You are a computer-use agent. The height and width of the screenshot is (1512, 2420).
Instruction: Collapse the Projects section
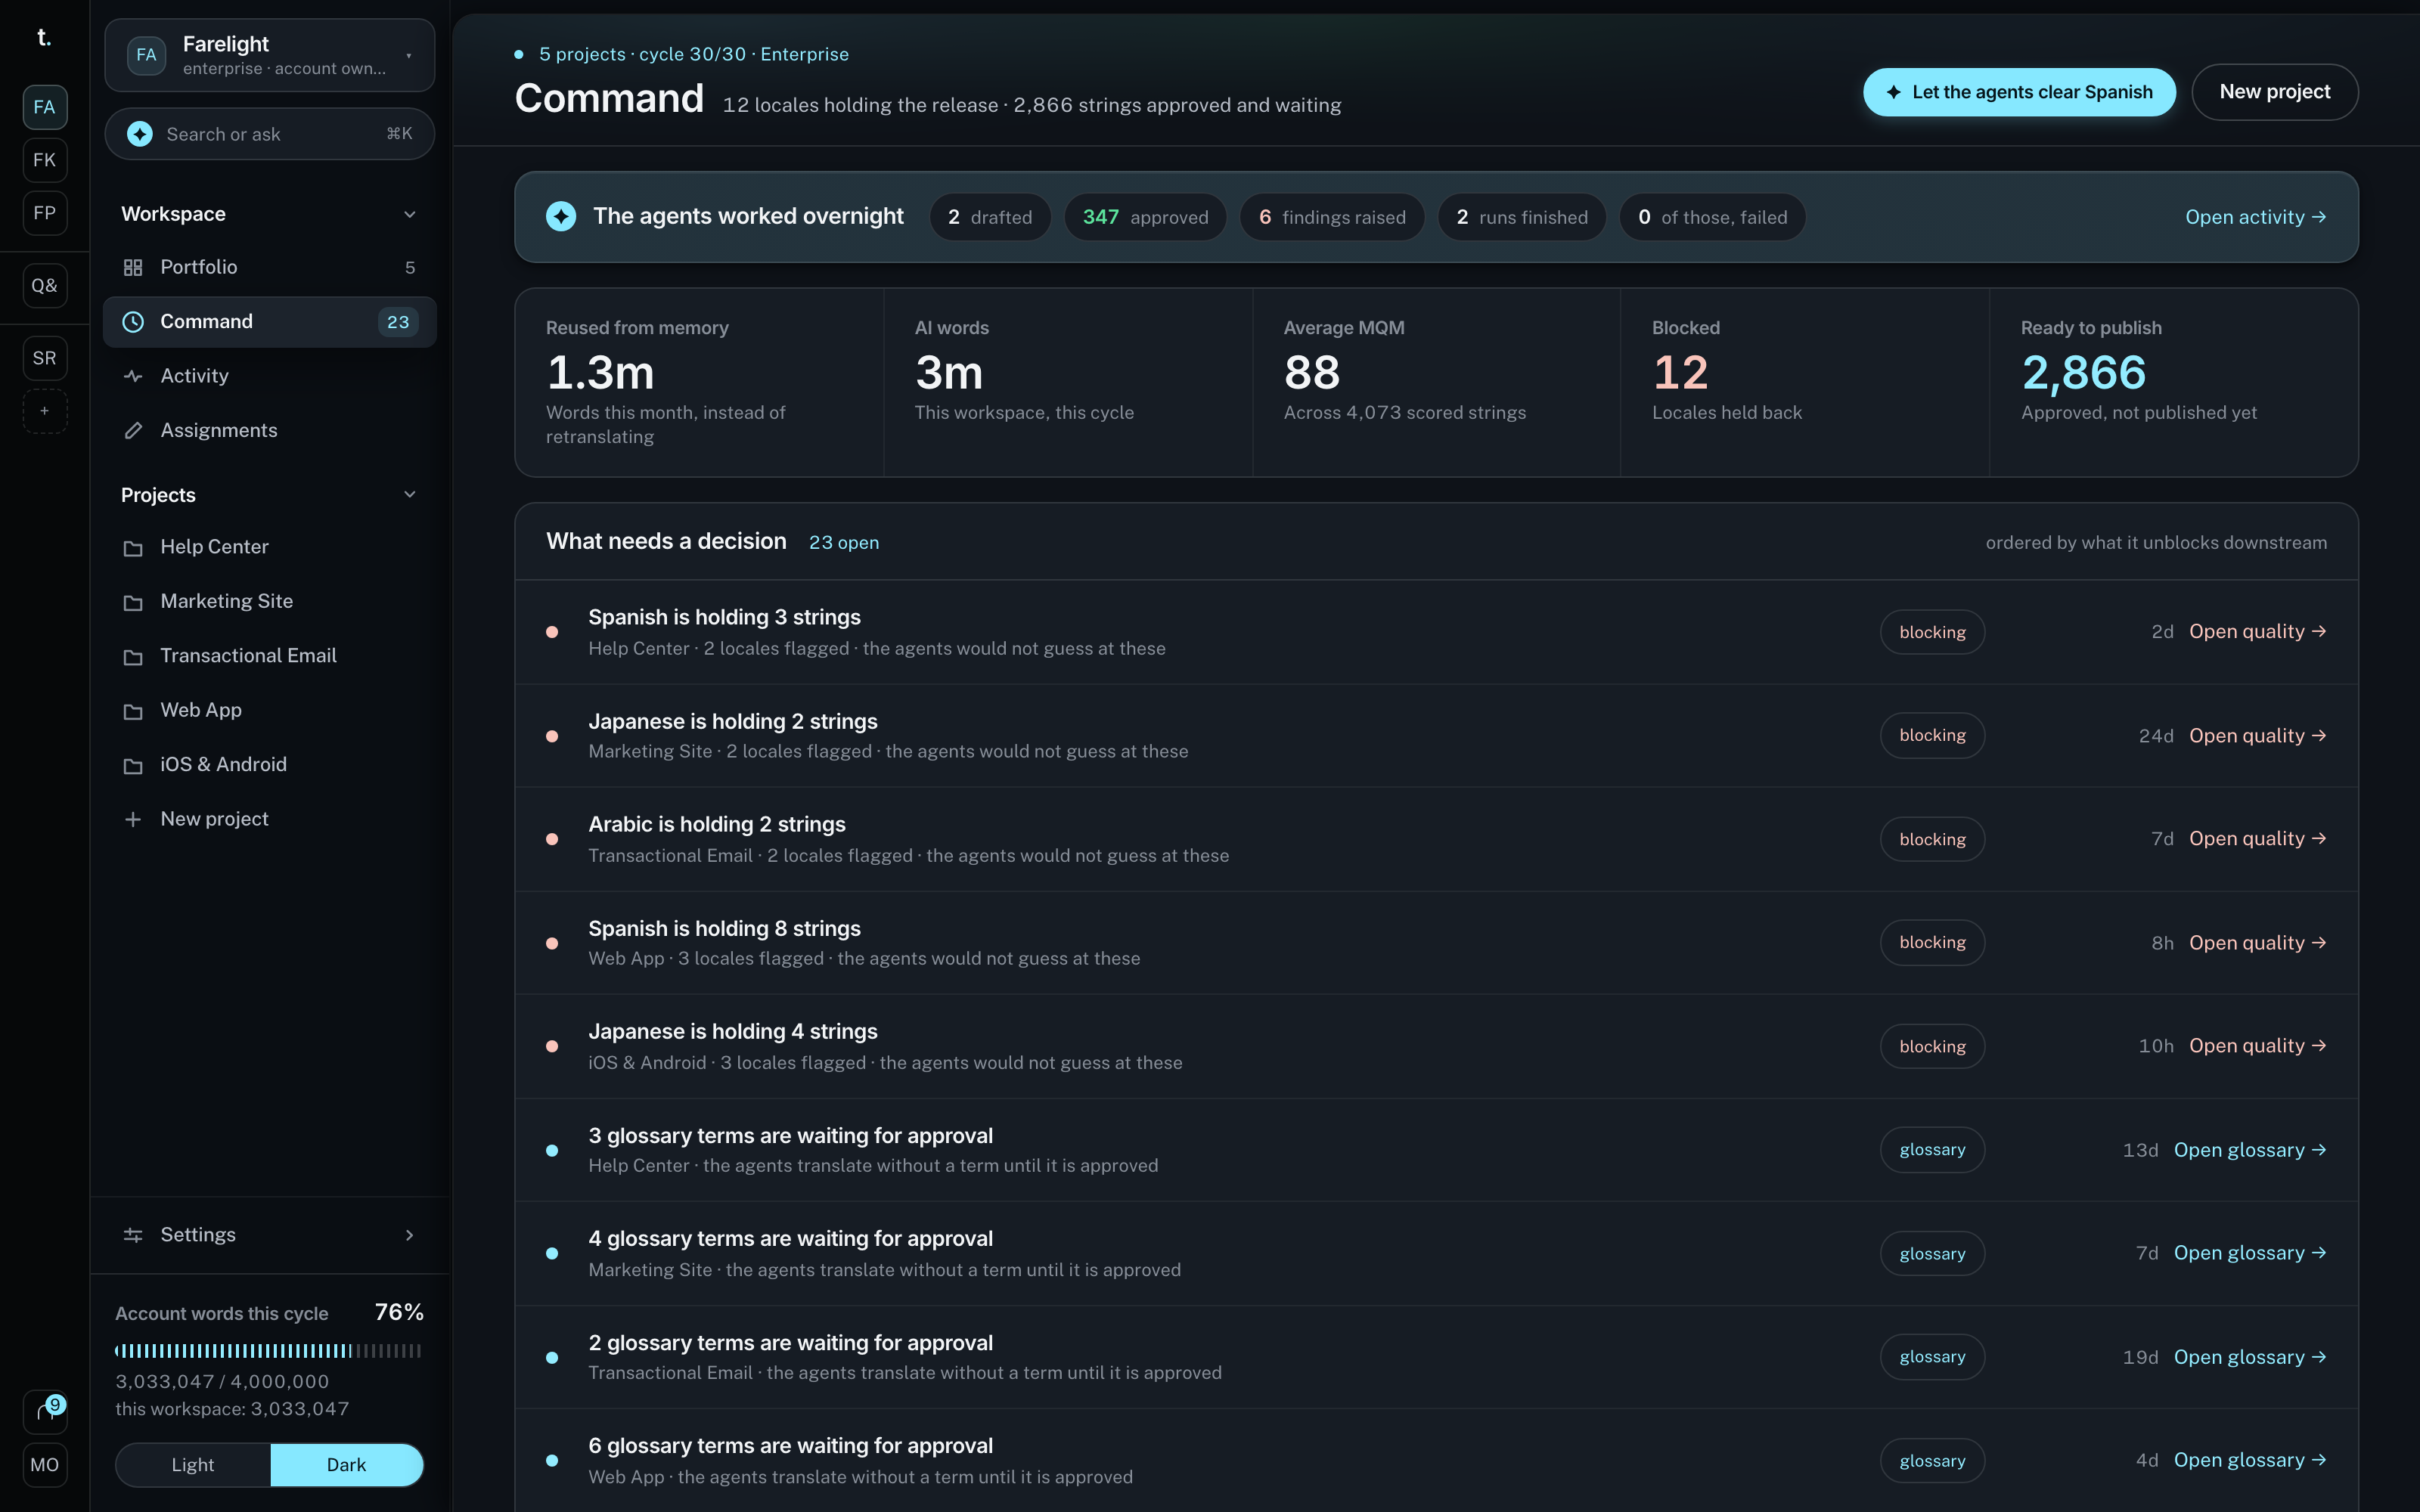[x=409, y=495]
